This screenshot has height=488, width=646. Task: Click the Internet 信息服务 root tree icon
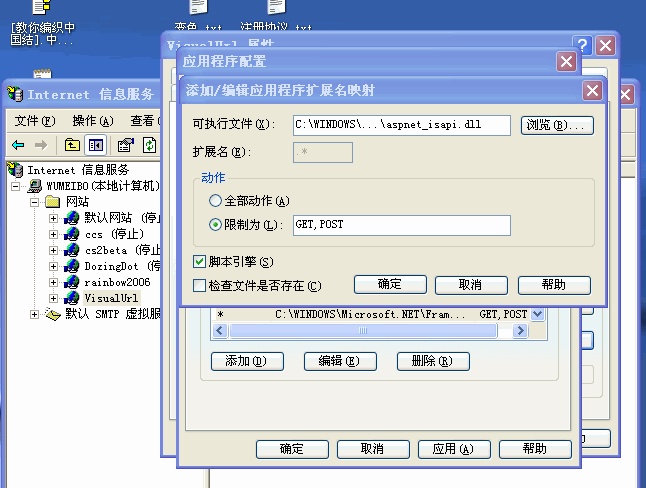pos(16,170)
